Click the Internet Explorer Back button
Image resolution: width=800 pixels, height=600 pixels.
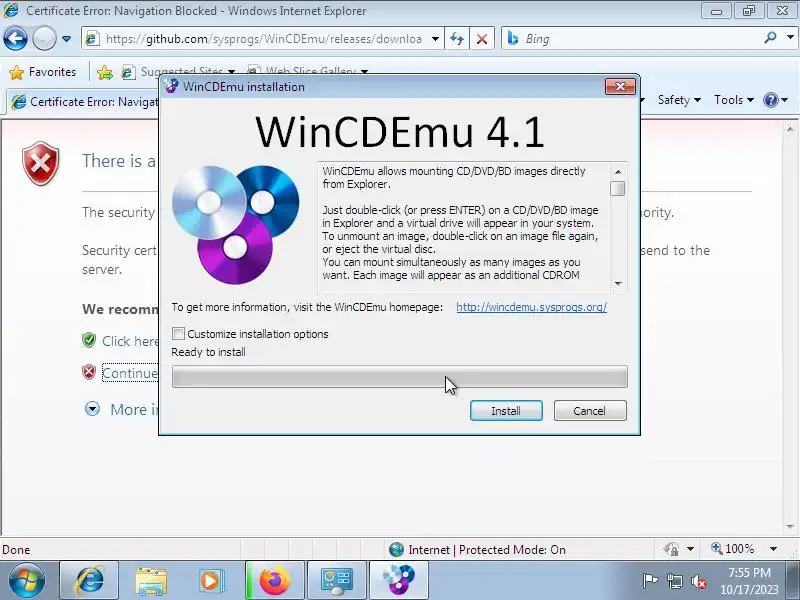pyautogui.click(x=15, y=38)
